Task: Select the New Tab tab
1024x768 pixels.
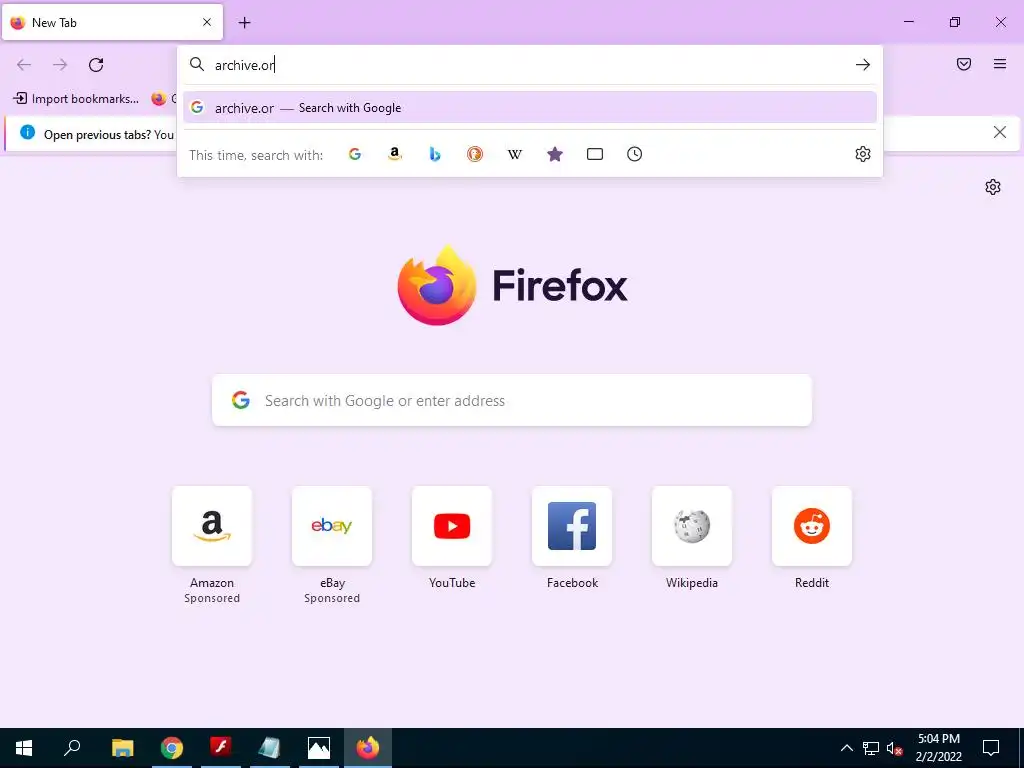Action: [x=112, y=22]
